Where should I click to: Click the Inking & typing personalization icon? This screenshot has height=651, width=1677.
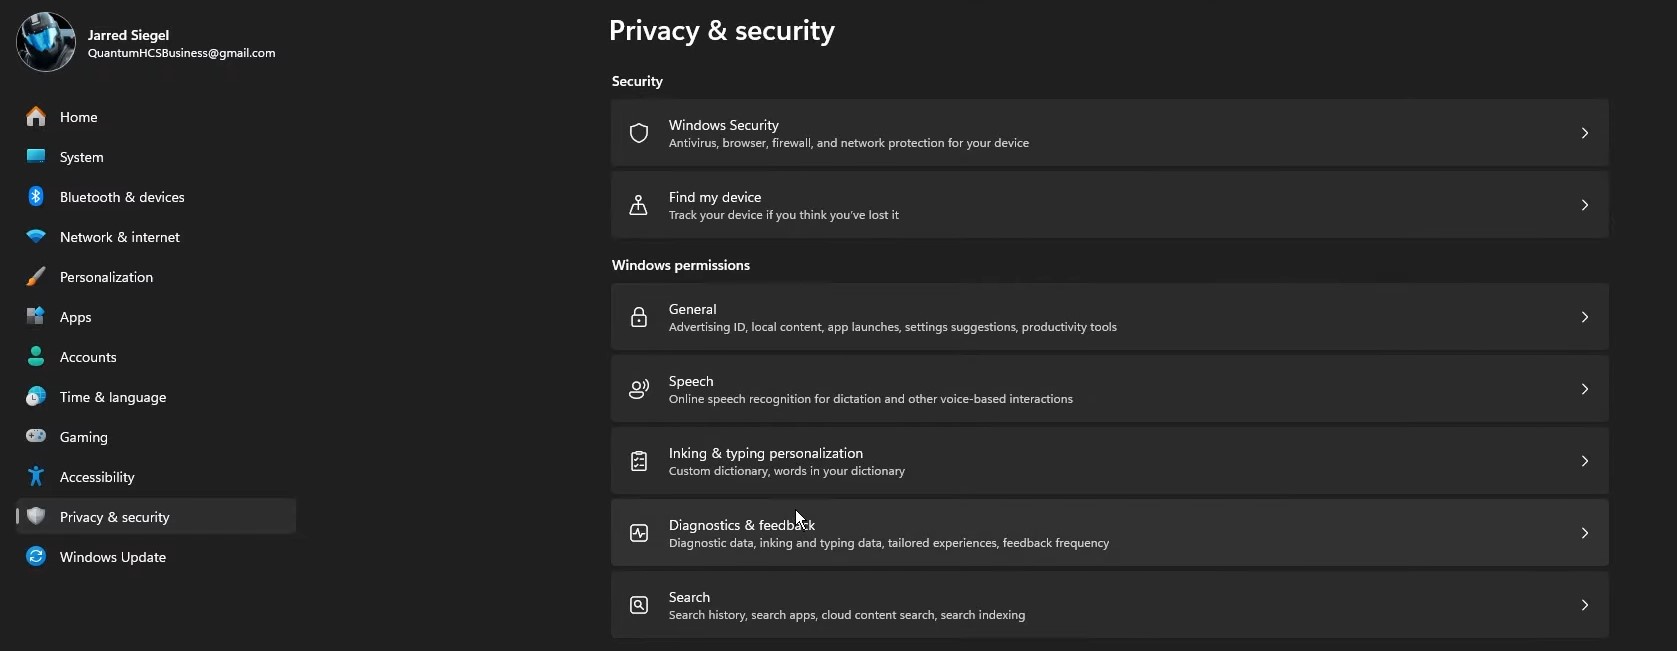point(639,461)
